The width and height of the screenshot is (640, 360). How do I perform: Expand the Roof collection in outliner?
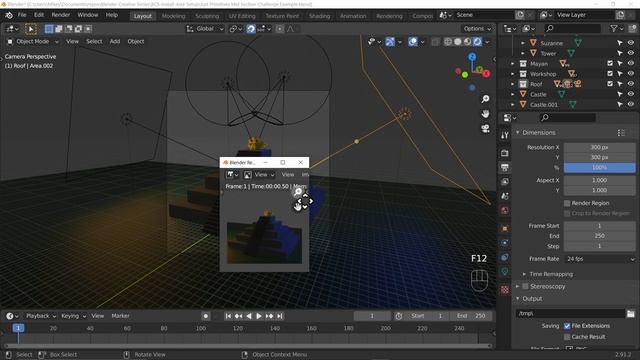click(x=513, y=84)
